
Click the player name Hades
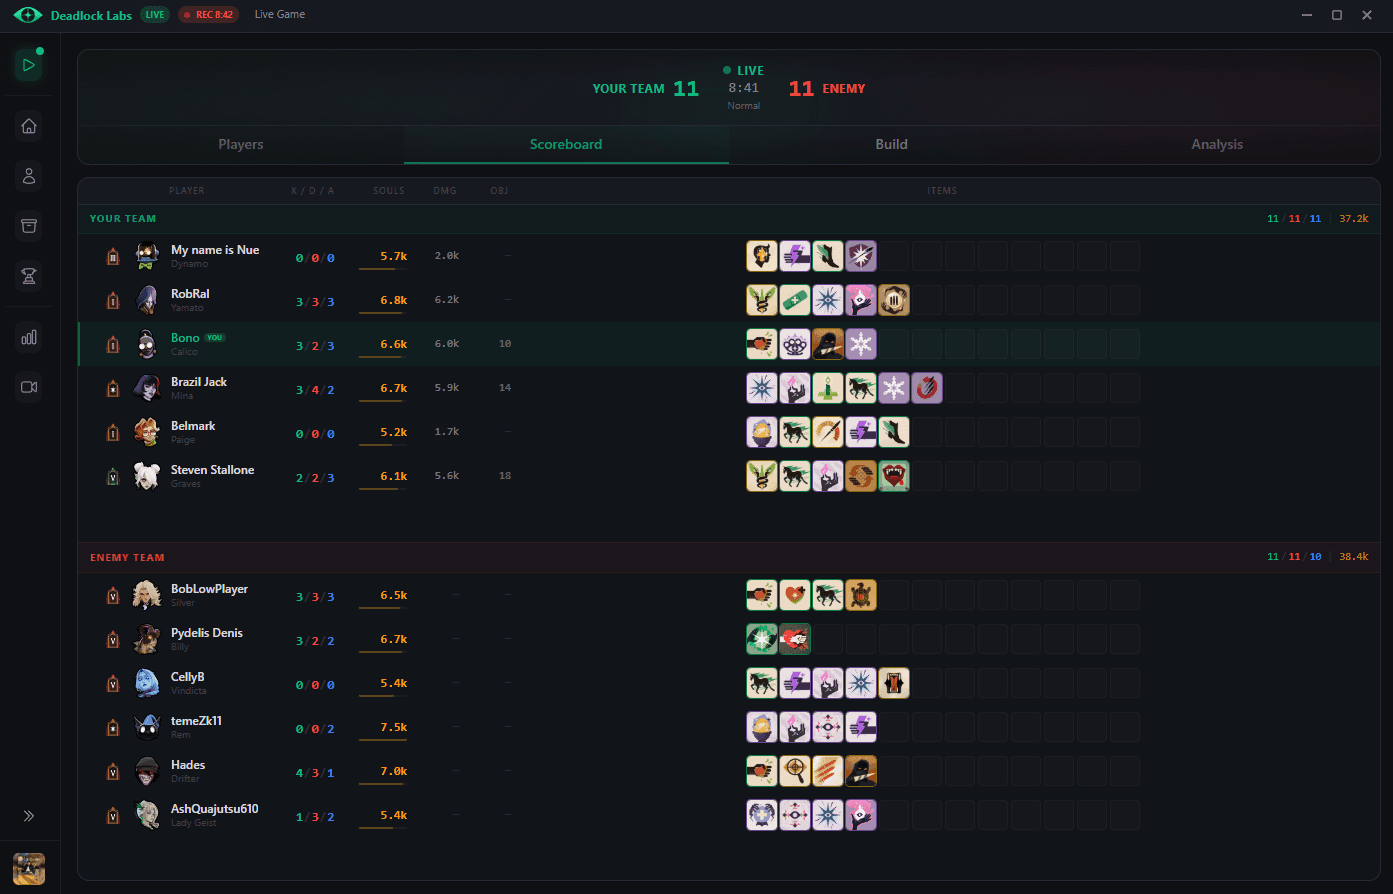point(188,765)
